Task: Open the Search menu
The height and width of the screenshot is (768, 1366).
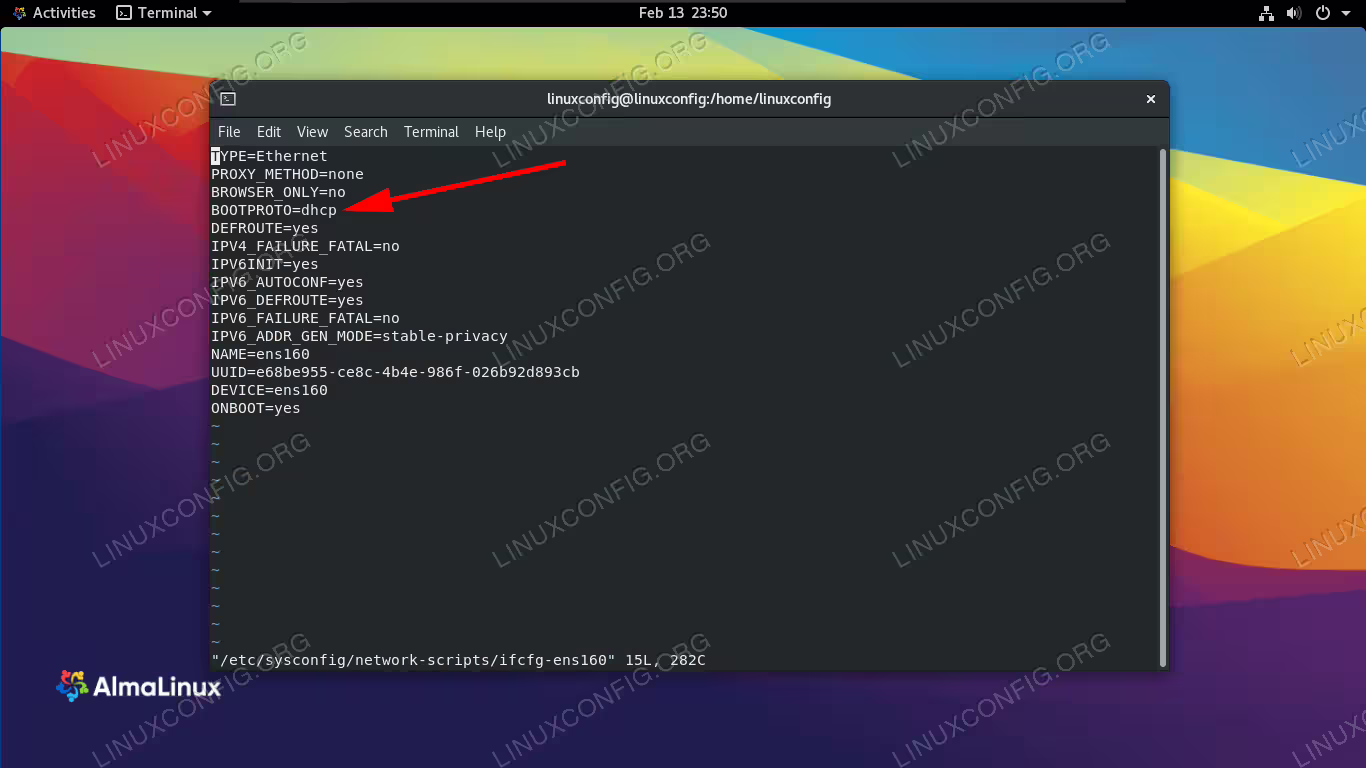Action: pyautogui.click(x=366, y=132)
